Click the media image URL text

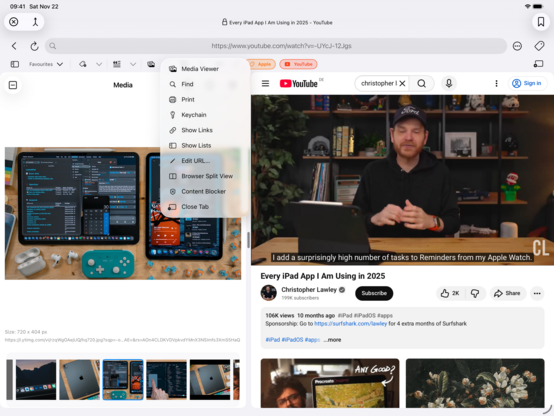point(122,340)
